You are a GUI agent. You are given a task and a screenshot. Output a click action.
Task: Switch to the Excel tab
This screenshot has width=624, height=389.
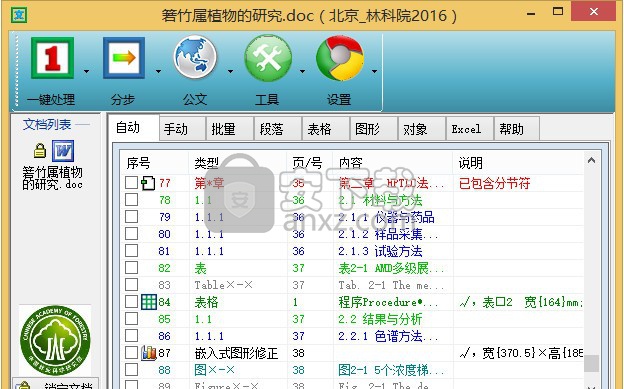click(x=470, y=129)
